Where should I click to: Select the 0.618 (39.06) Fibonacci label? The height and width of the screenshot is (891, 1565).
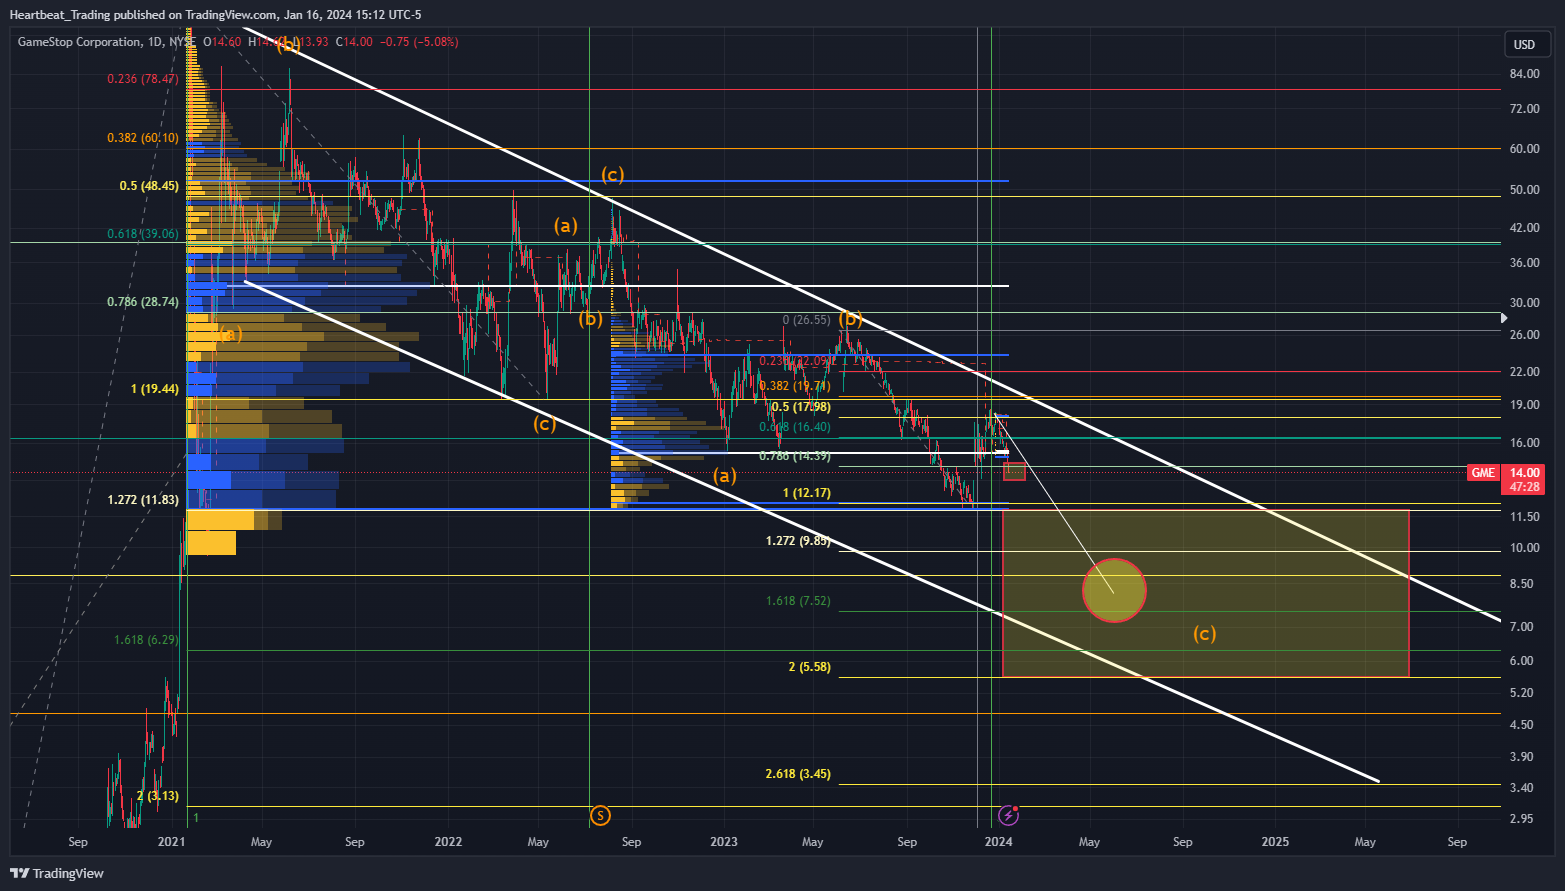[x=143, y=234]
